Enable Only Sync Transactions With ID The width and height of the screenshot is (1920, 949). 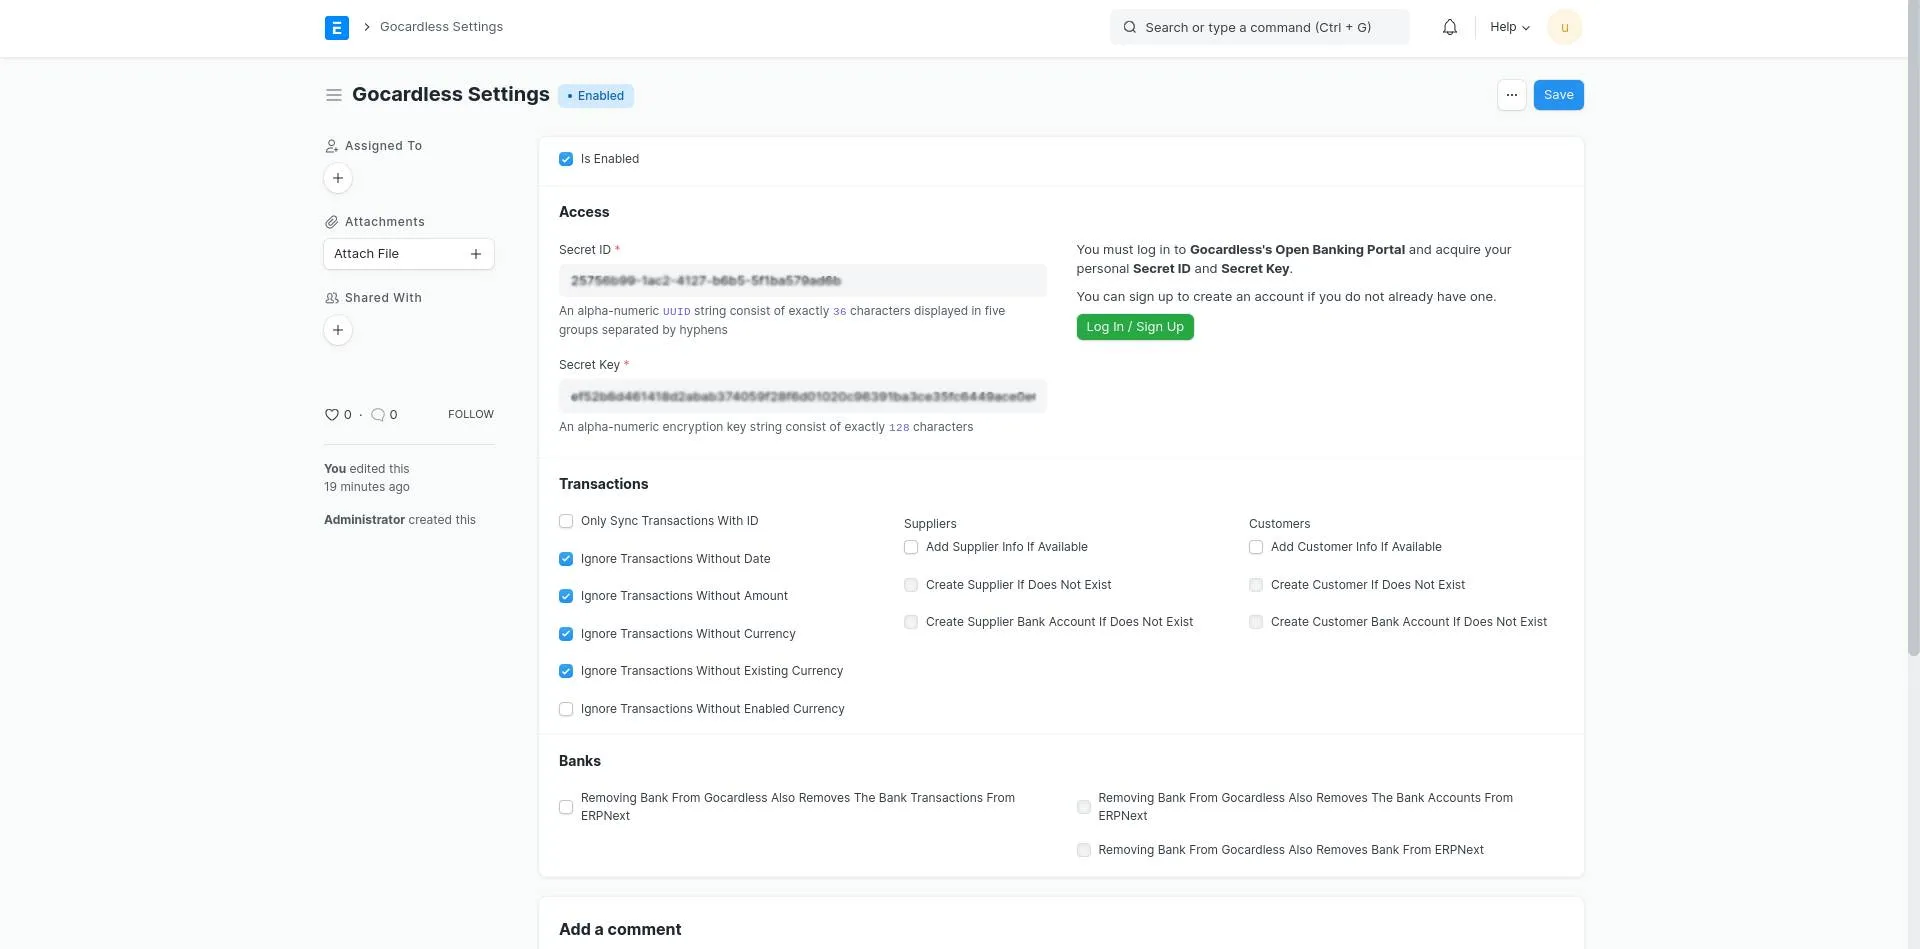(566, 521)
